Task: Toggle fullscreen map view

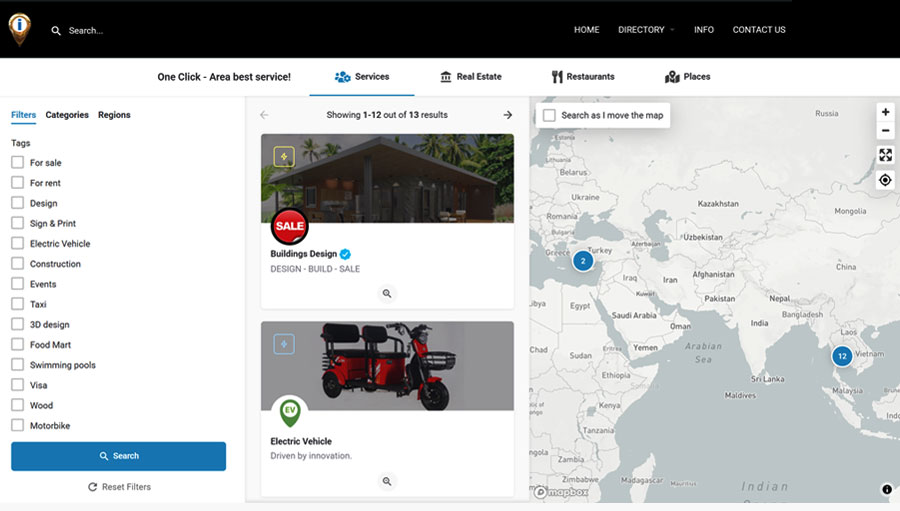Action: coord(885,155)
